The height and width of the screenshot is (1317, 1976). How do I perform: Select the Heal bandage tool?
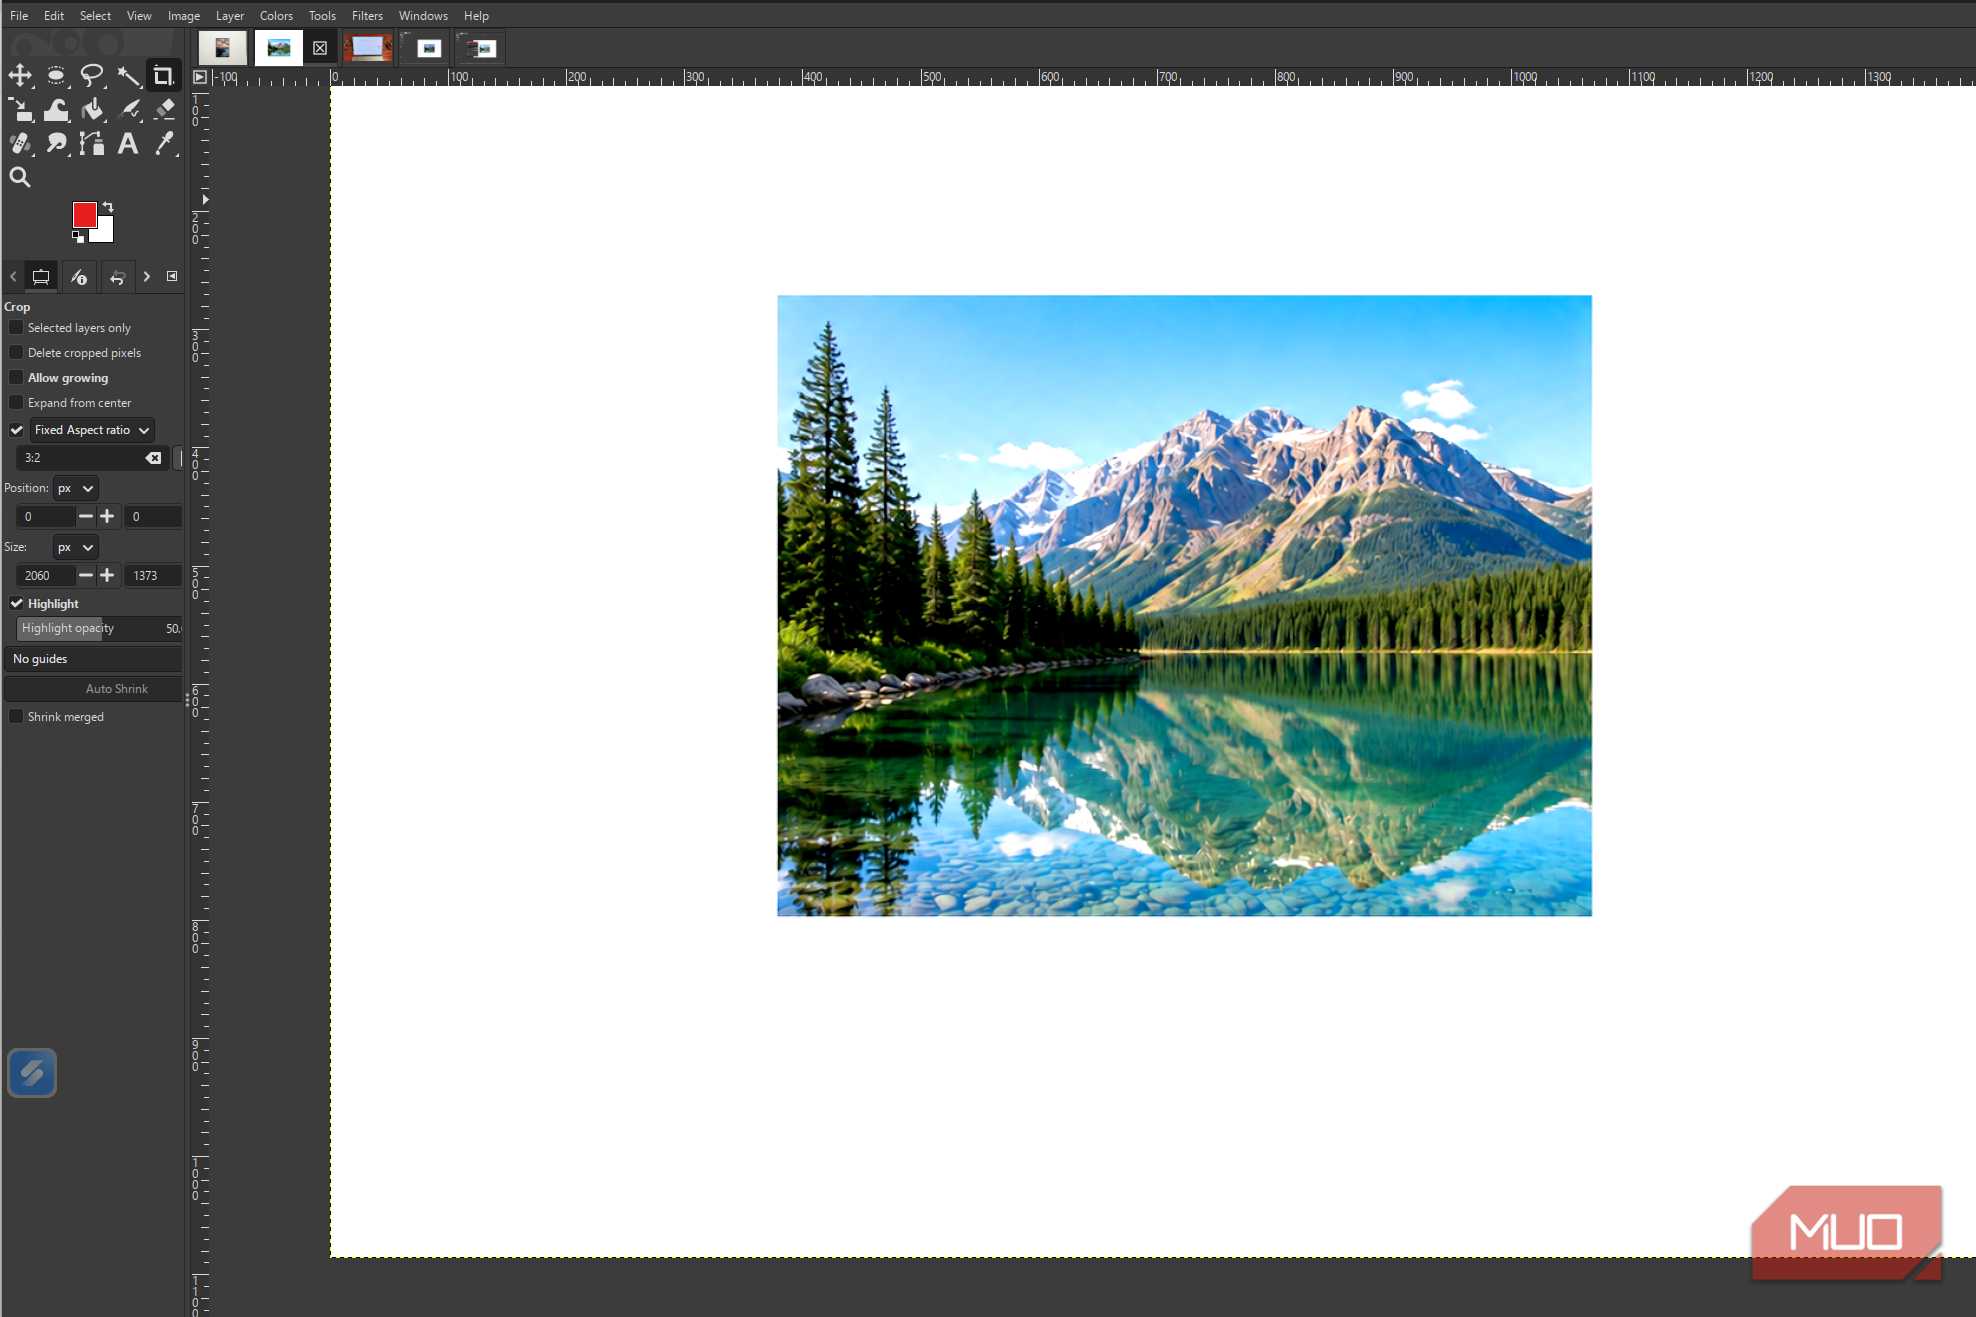tap(20, 144)
